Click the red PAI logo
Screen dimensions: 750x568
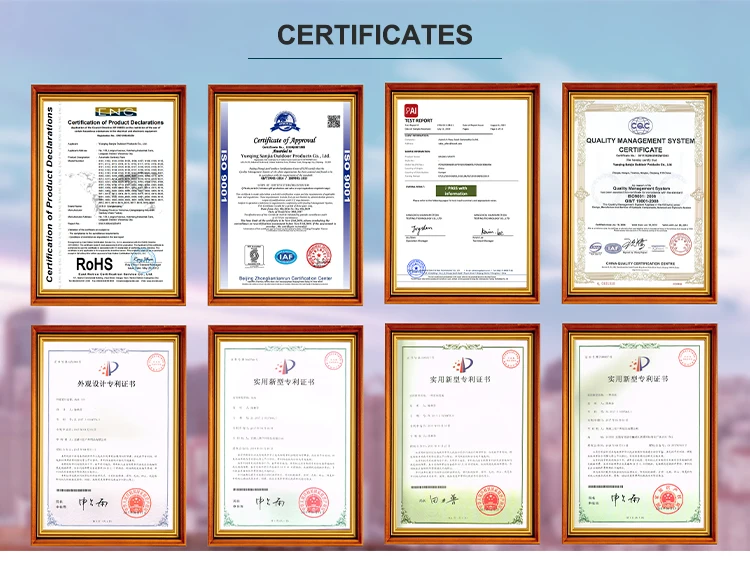point(411,111)
